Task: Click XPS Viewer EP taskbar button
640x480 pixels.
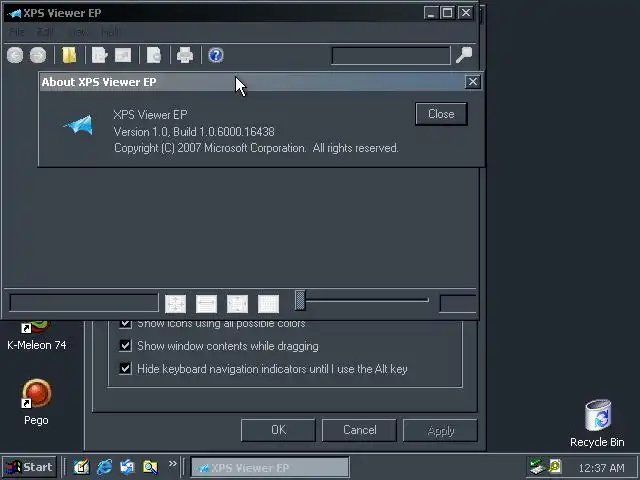Action: (x=270, y=467)
